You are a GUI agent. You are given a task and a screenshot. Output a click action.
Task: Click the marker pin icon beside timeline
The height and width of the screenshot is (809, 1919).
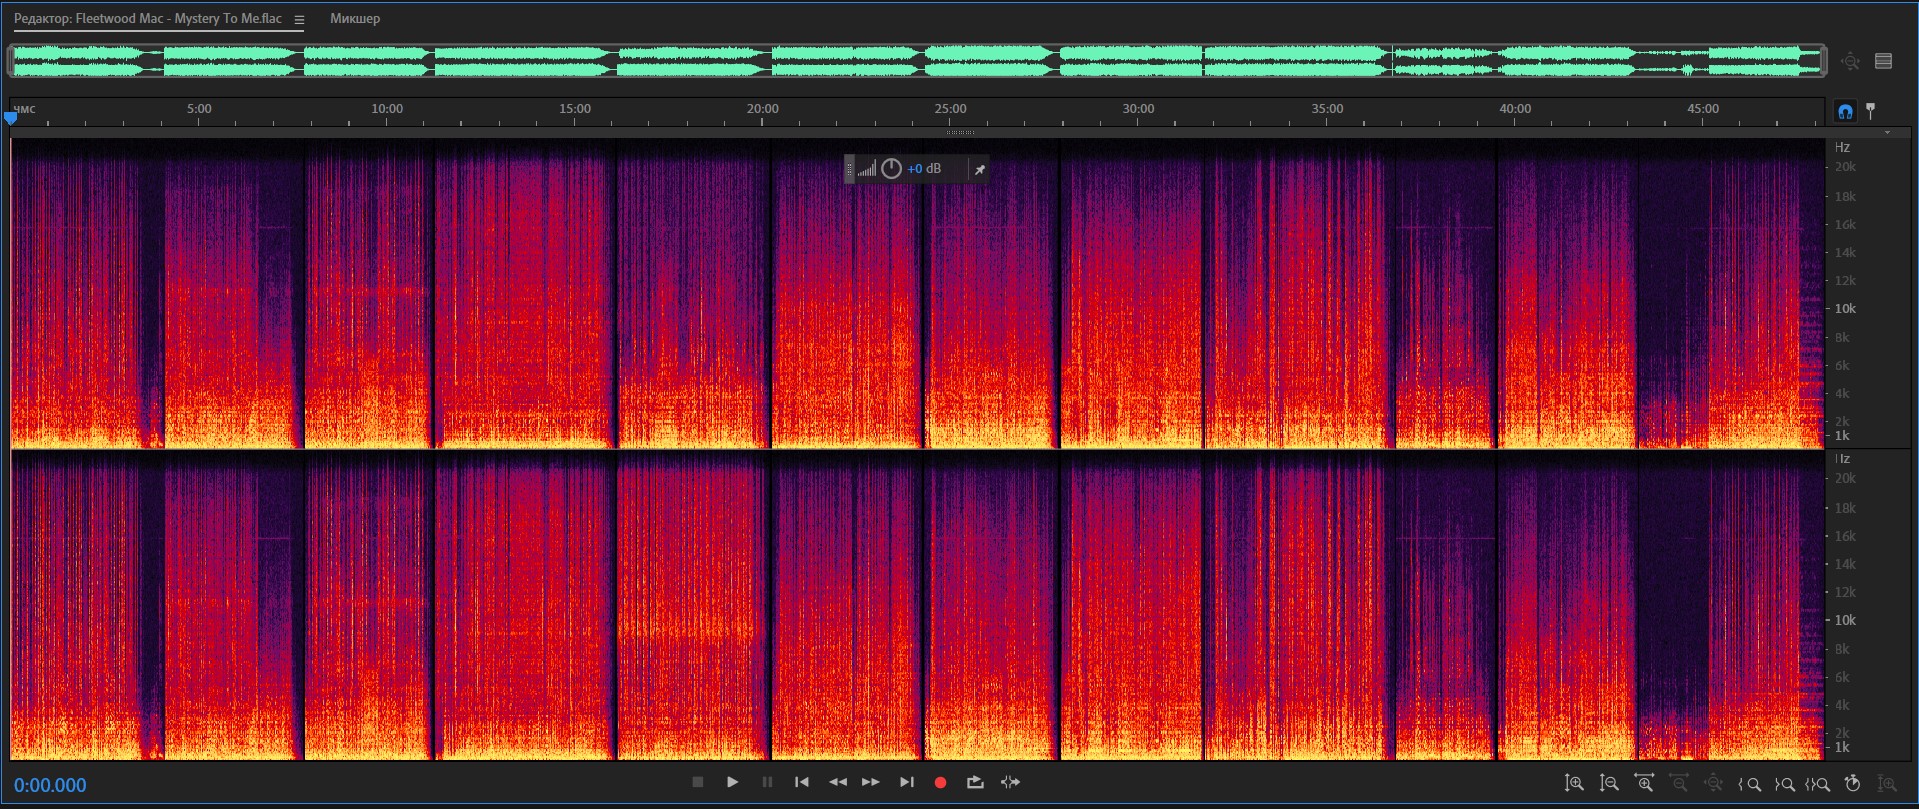[1870, 111]
